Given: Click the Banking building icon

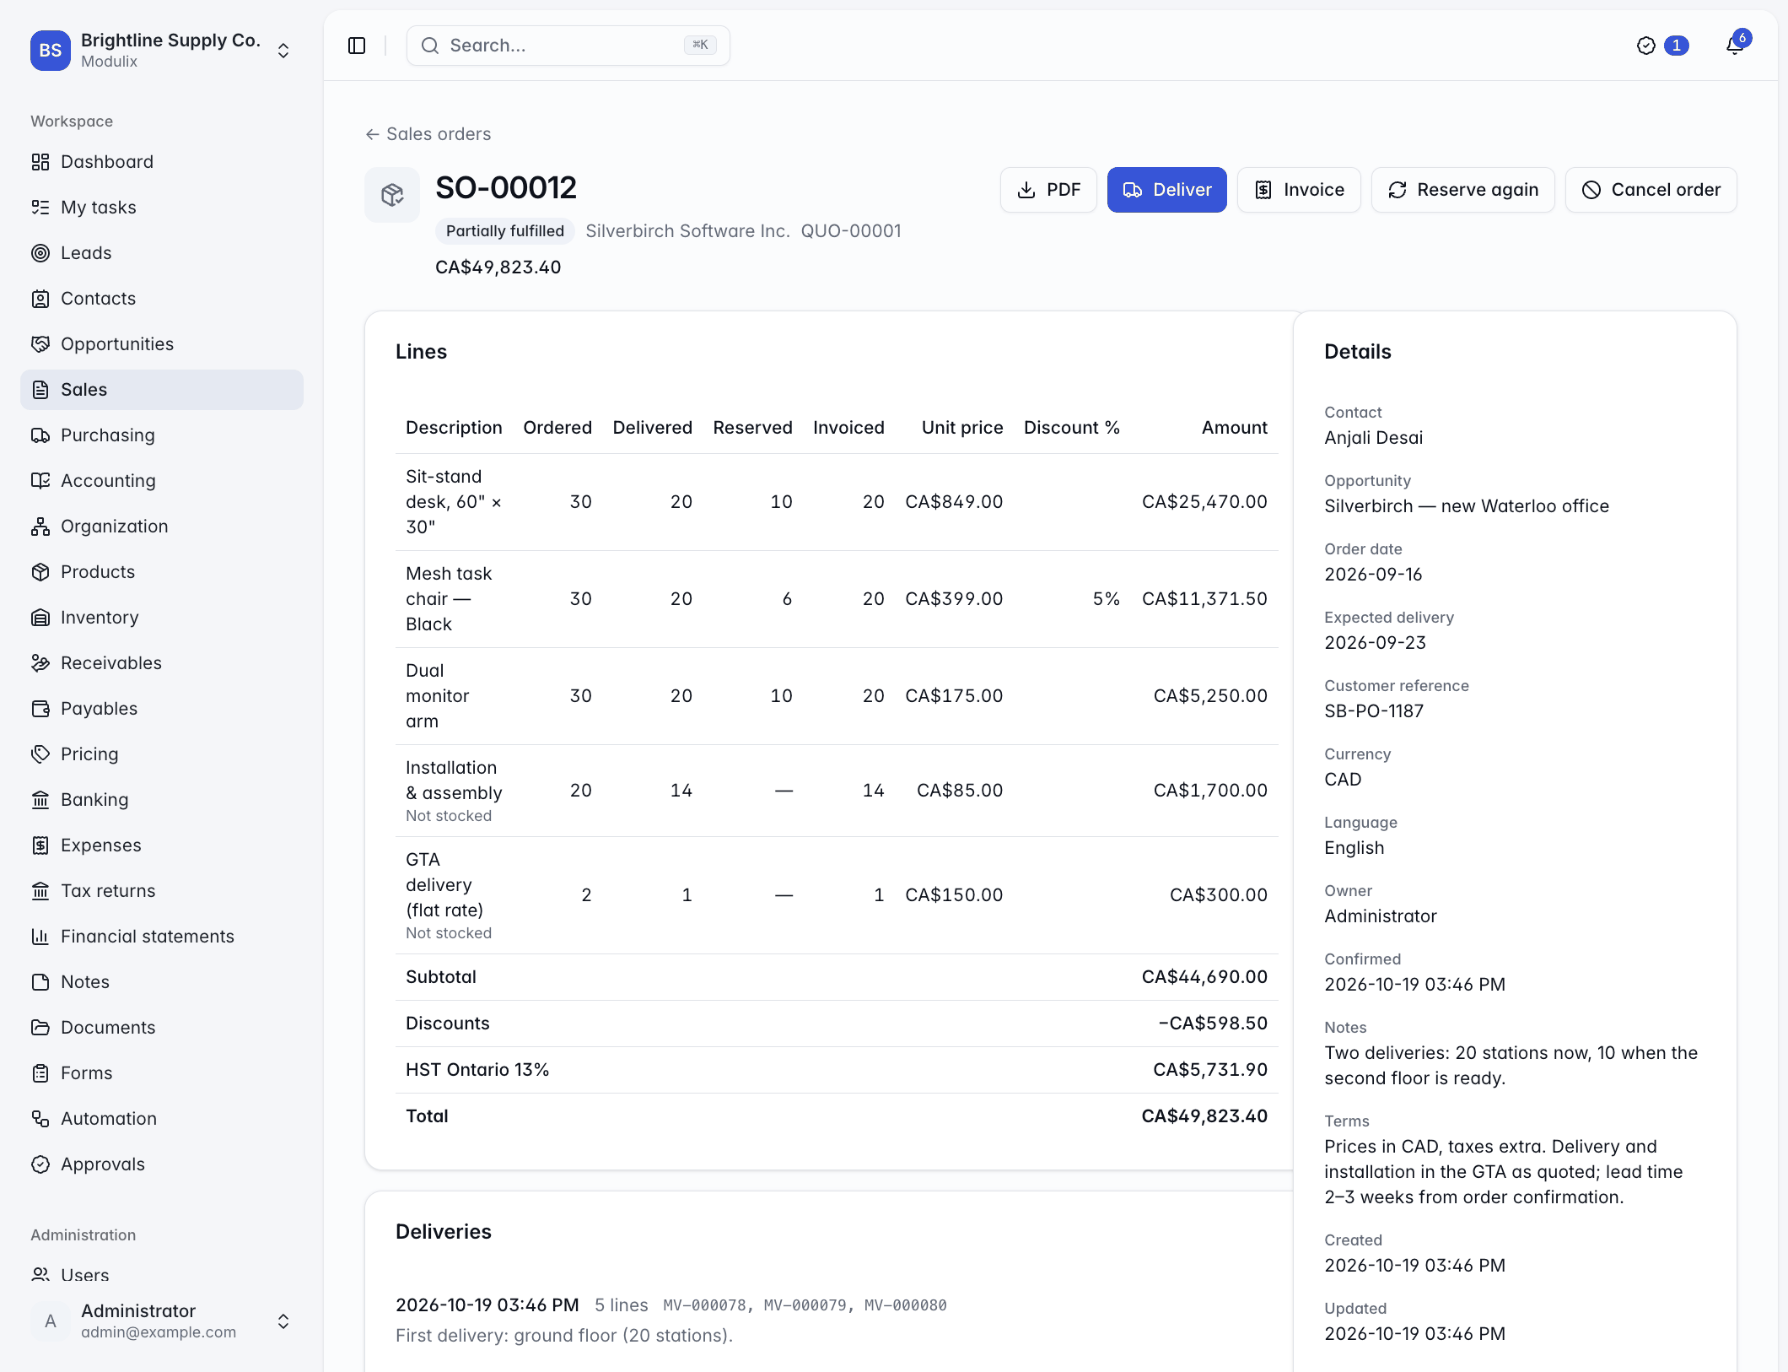Looking at the screenshot, I should (x=40, y=799).
